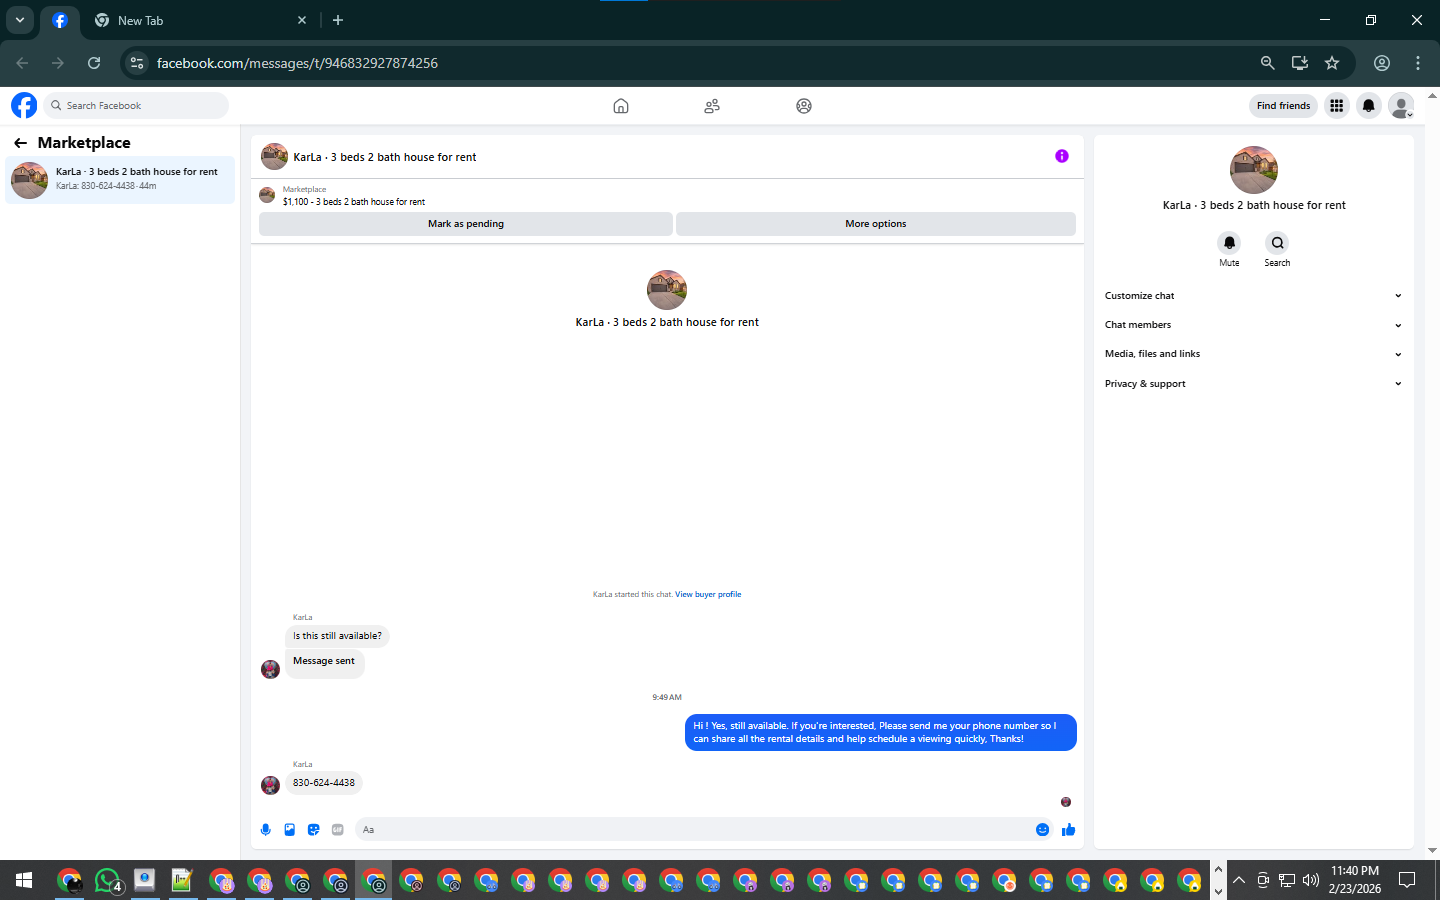Search in conversation using magnifier icon
1440x900 pixels.
click(x=1277, y=243)
